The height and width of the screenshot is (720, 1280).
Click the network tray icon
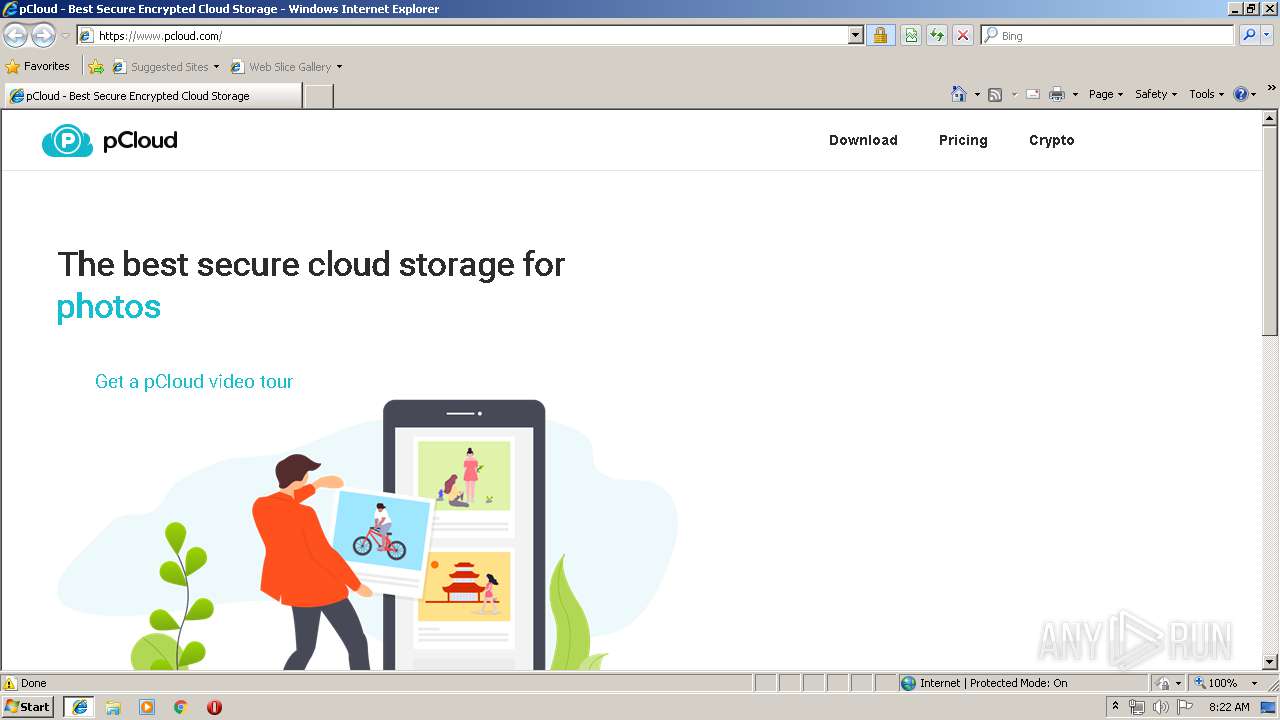point(1137,707)
